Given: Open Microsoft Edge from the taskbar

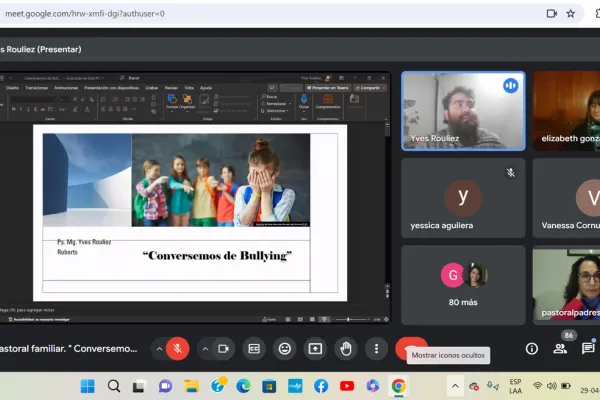Looking at the screenshot, I should click(x=243, y=386).
